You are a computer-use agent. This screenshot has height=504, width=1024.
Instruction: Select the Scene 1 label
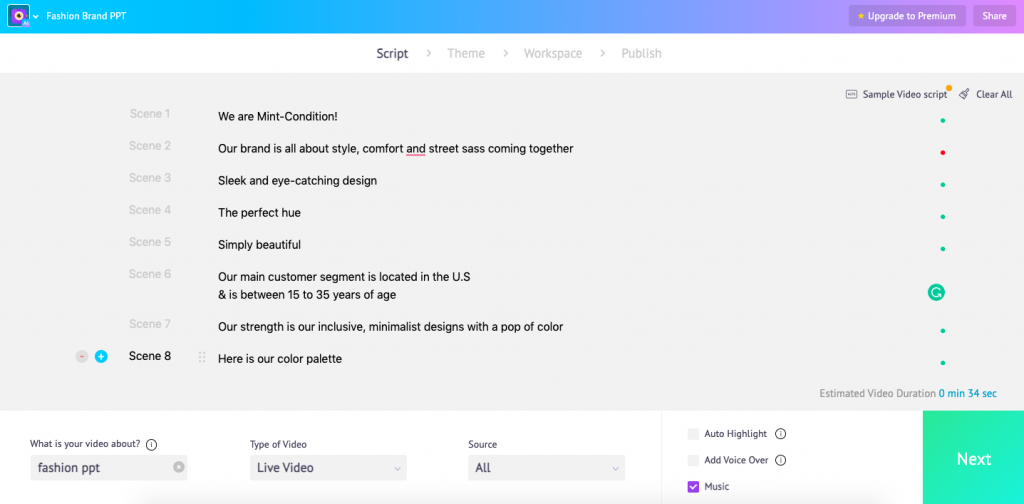click(x=150, y=114)
